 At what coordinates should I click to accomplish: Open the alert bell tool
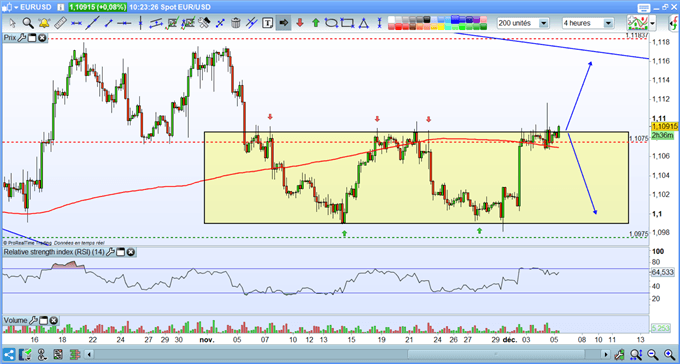click(44, 23)
